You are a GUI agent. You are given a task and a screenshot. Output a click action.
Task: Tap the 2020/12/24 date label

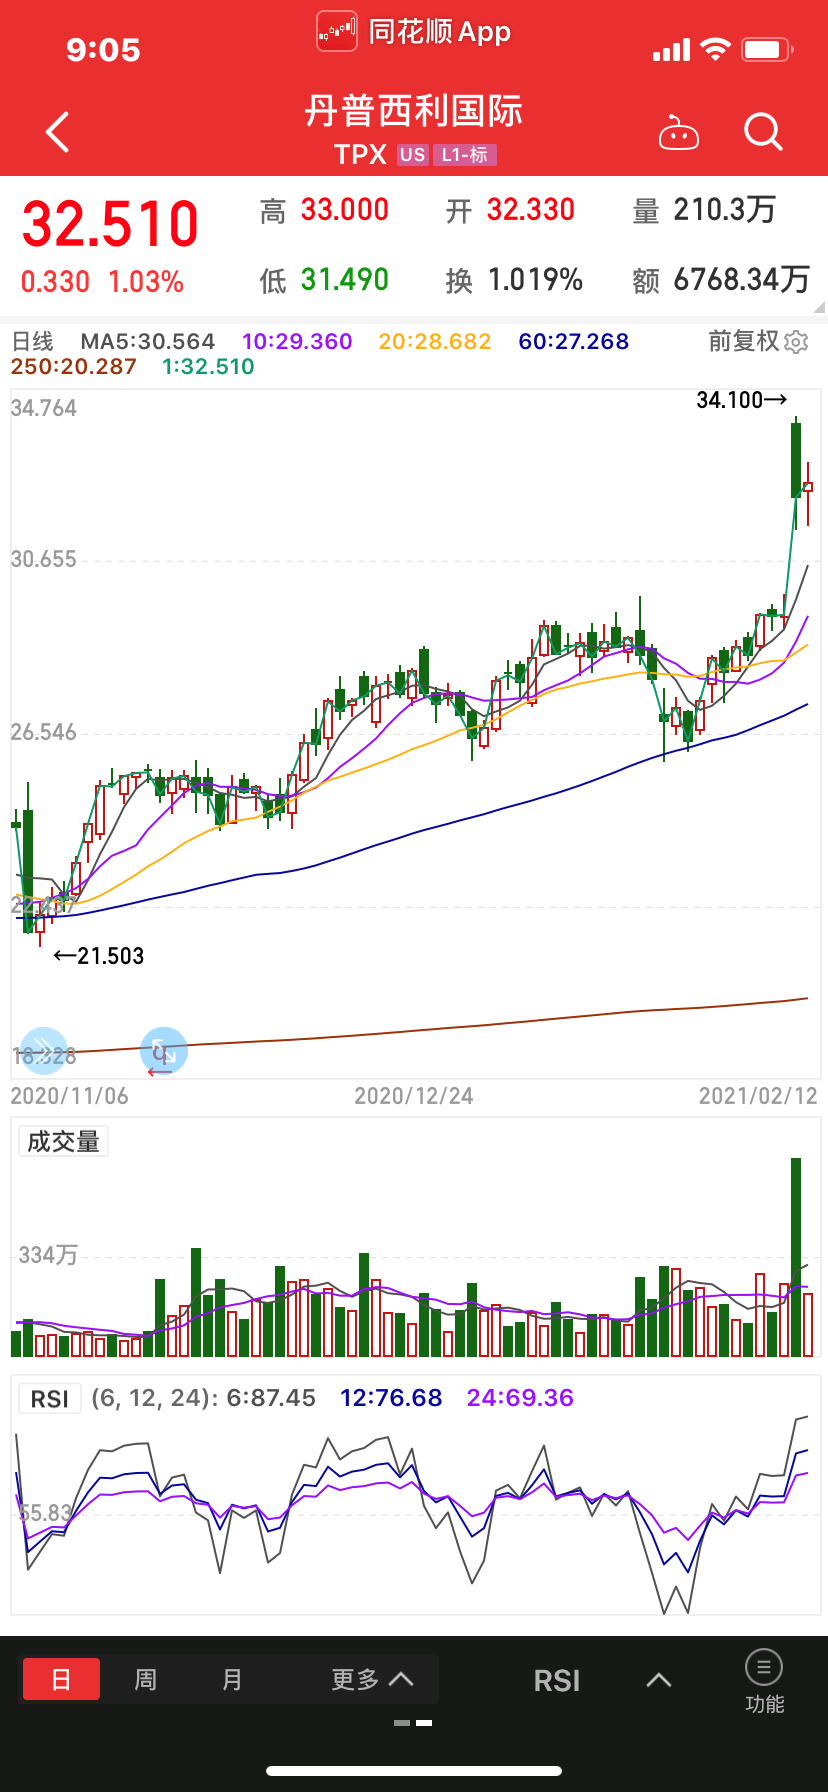click(x=414, y=1096)
